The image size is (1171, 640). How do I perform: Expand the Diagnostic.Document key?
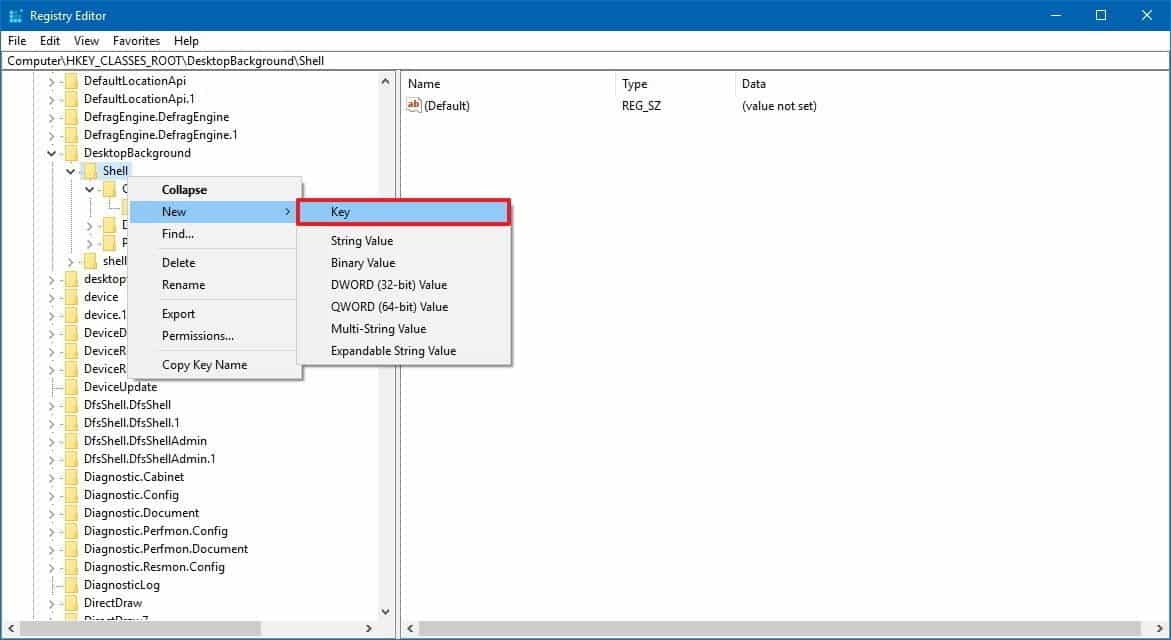point(52,513)
